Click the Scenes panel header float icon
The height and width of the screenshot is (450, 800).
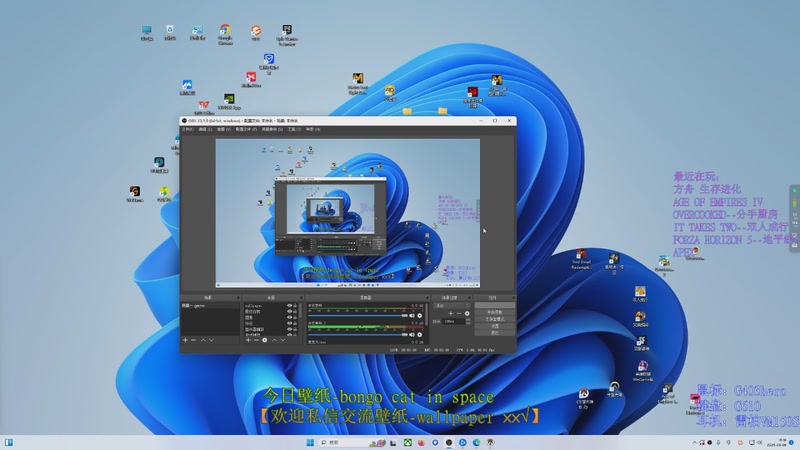[238, 297]
